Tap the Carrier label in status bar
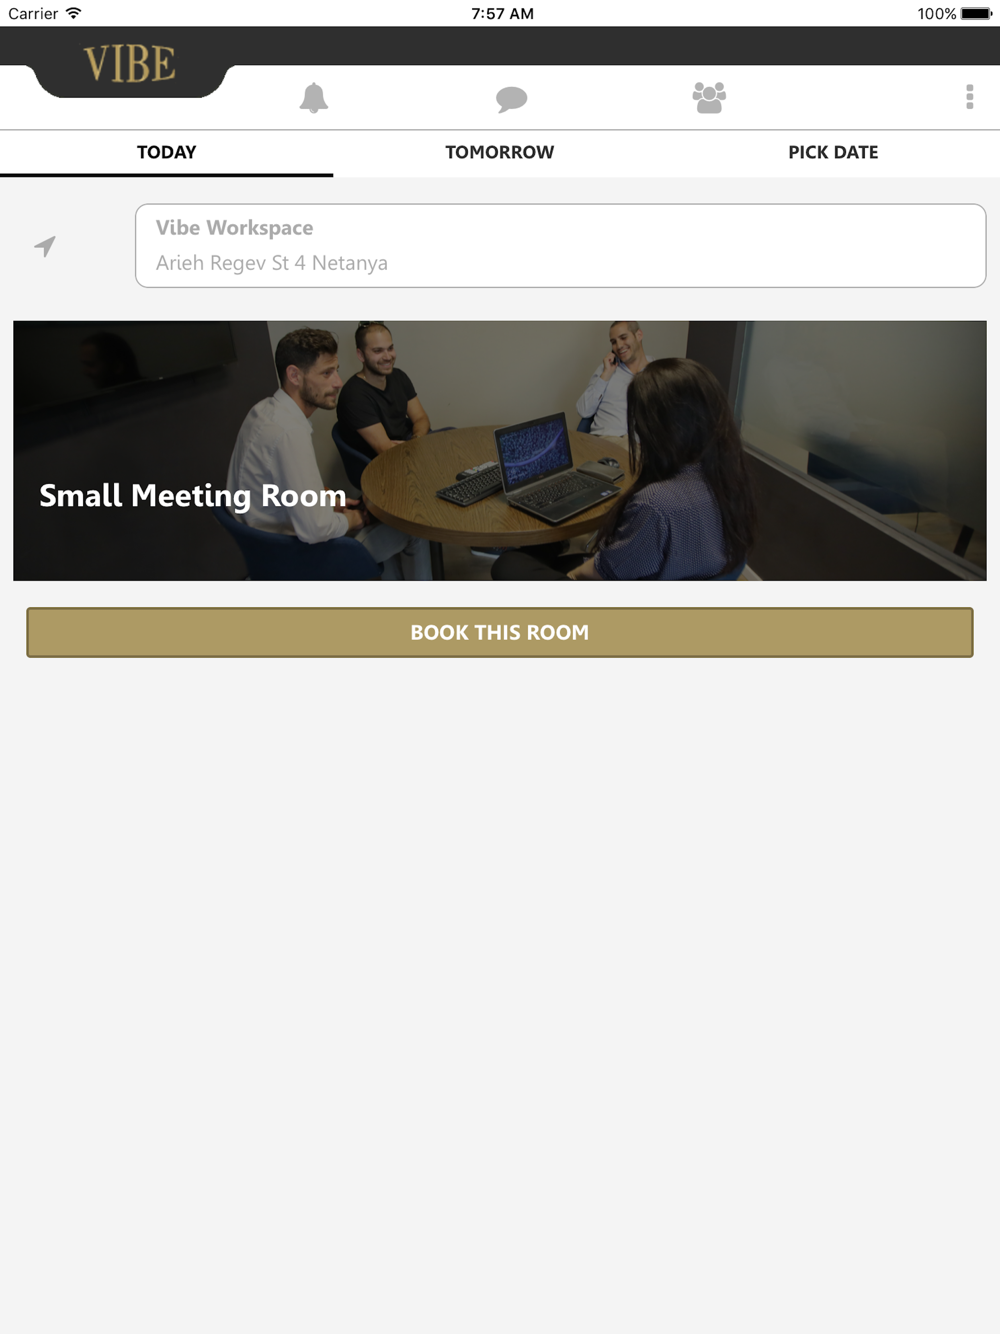This screenshot has width=1000, height=1334. click(x=33, y=13)
